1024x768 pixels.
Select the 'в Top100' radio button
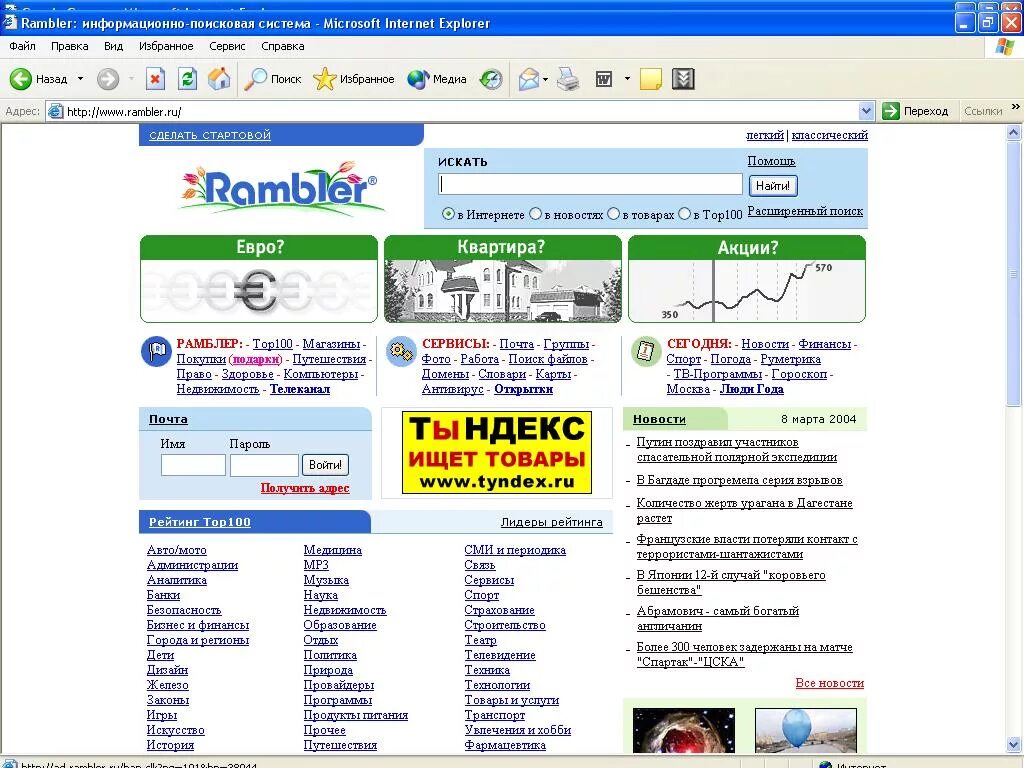click(684, 214)
